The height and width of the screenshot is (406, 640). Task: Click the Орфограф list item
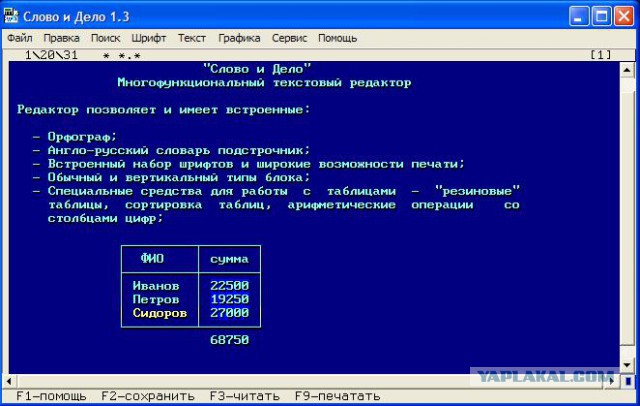point(82,137)
